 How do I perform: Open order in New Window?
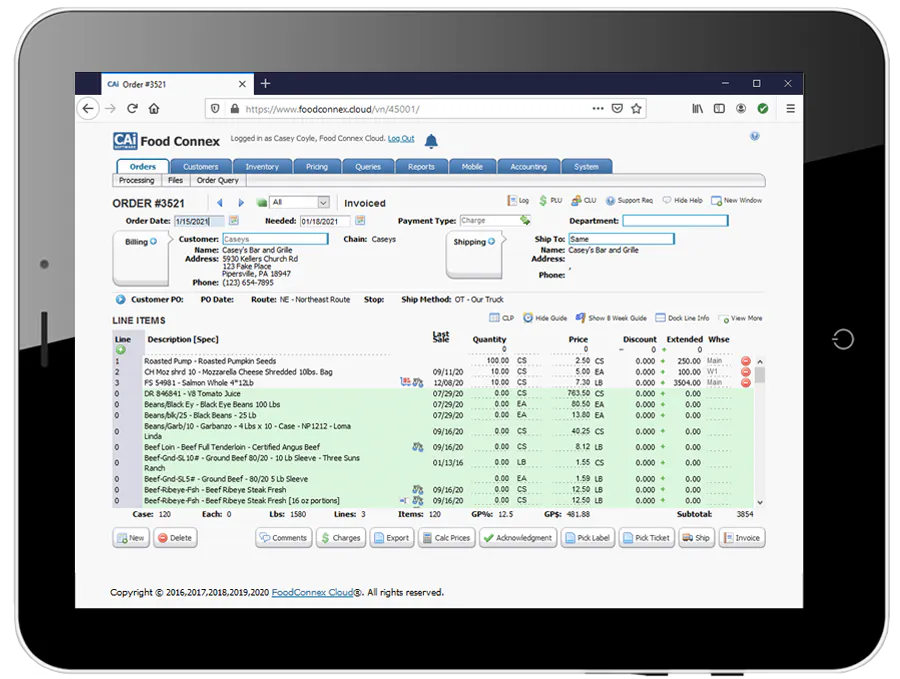736,200
